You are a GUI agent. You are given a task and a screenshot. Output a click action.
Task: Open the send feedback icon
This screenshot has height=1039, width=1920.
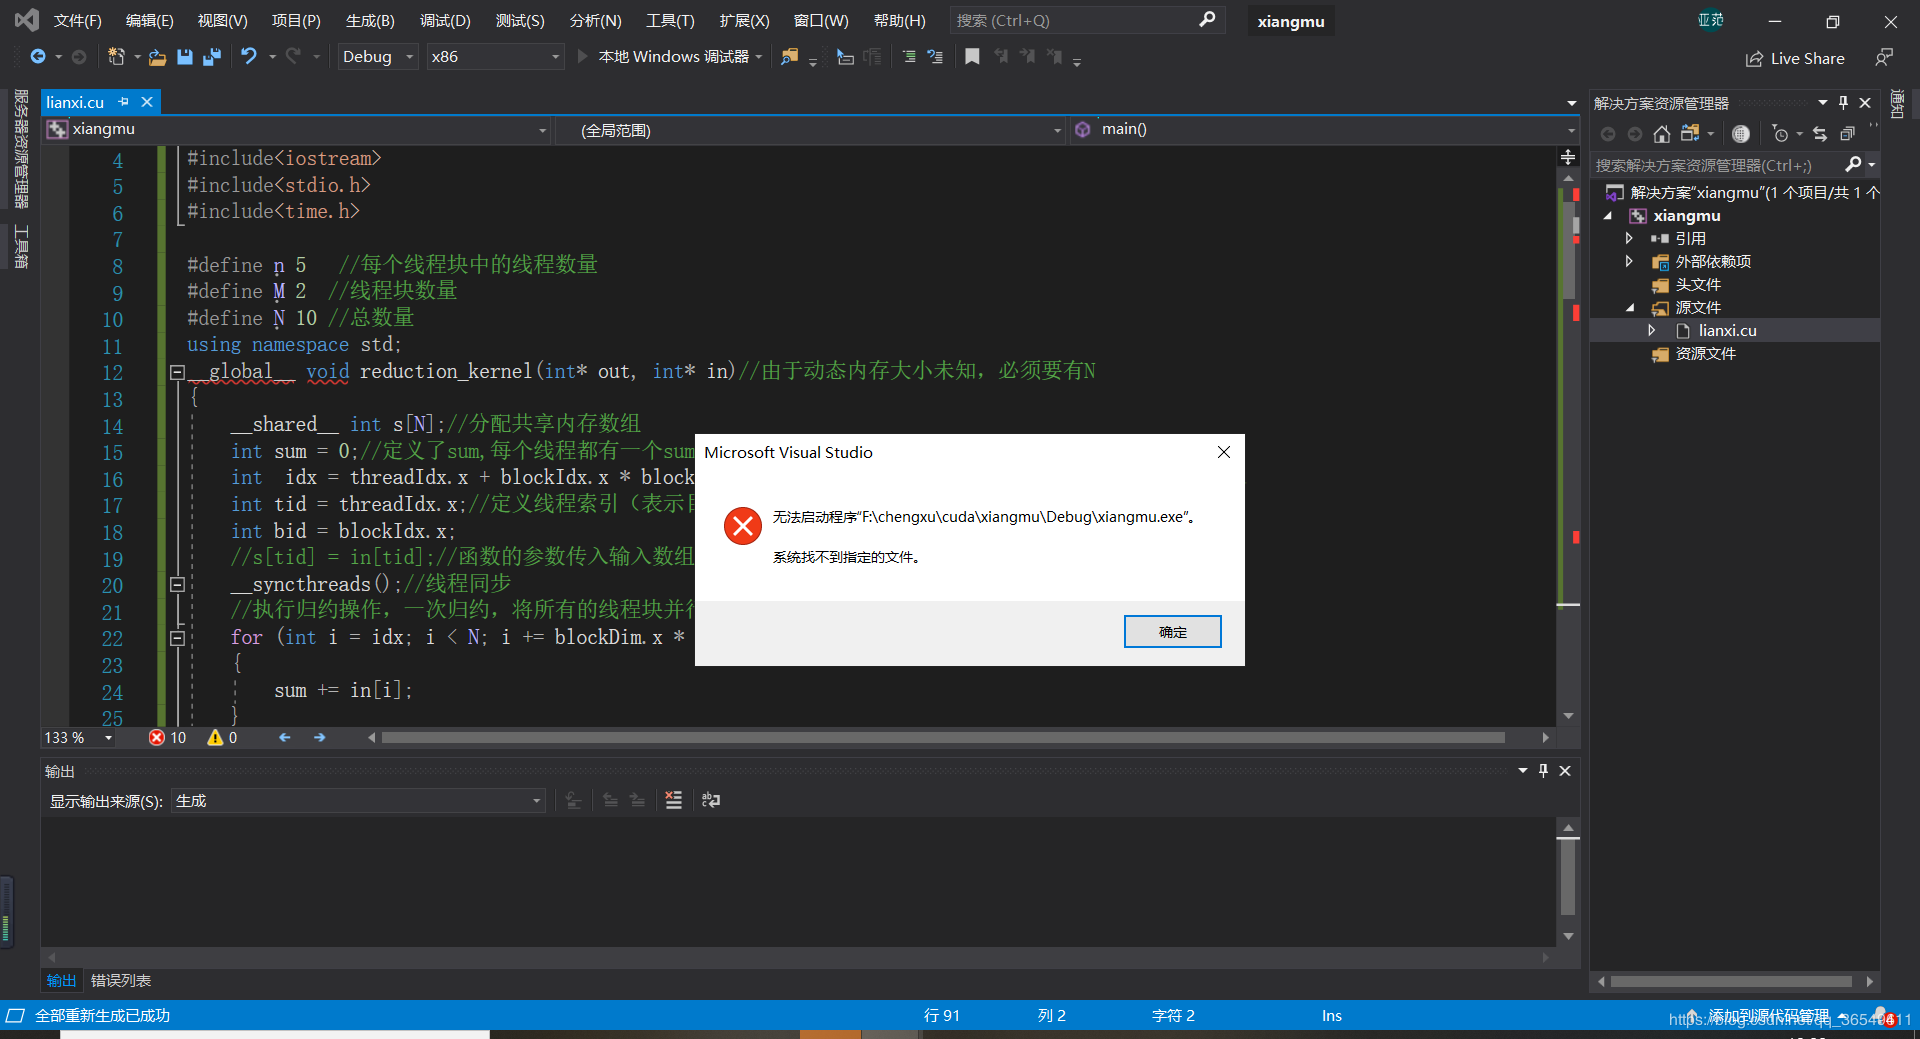pyautogui.click(x=1884, y=58)
